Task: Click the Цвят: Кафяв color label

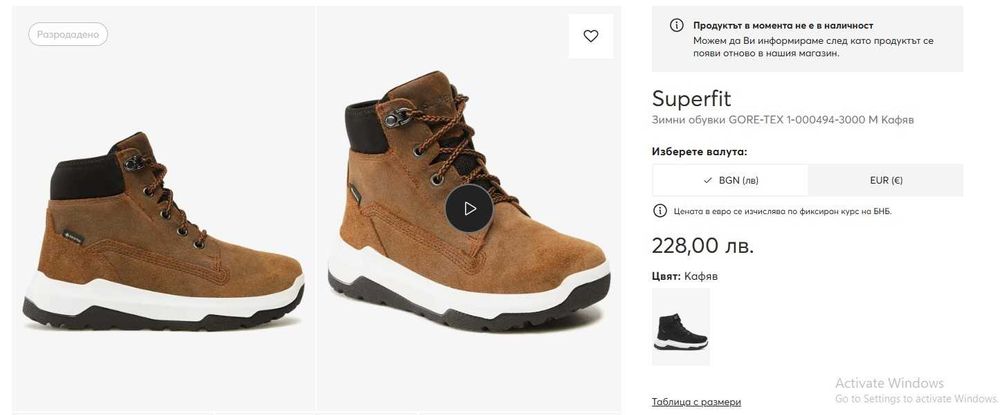Action: point(685,276)
